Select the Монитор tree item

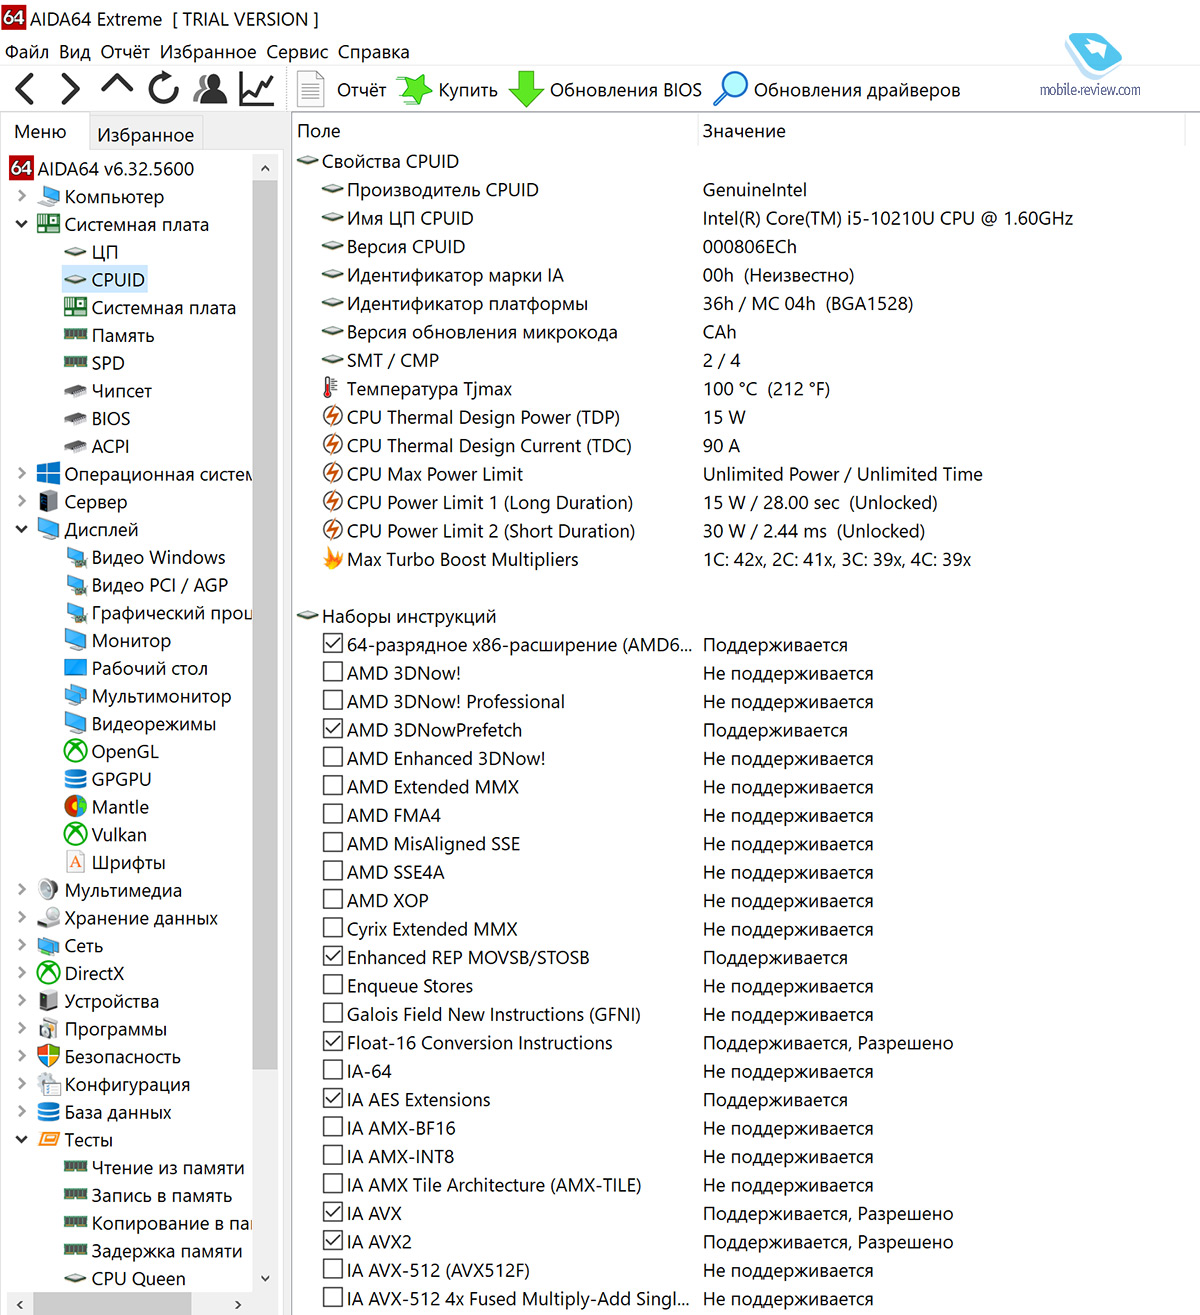131,640
